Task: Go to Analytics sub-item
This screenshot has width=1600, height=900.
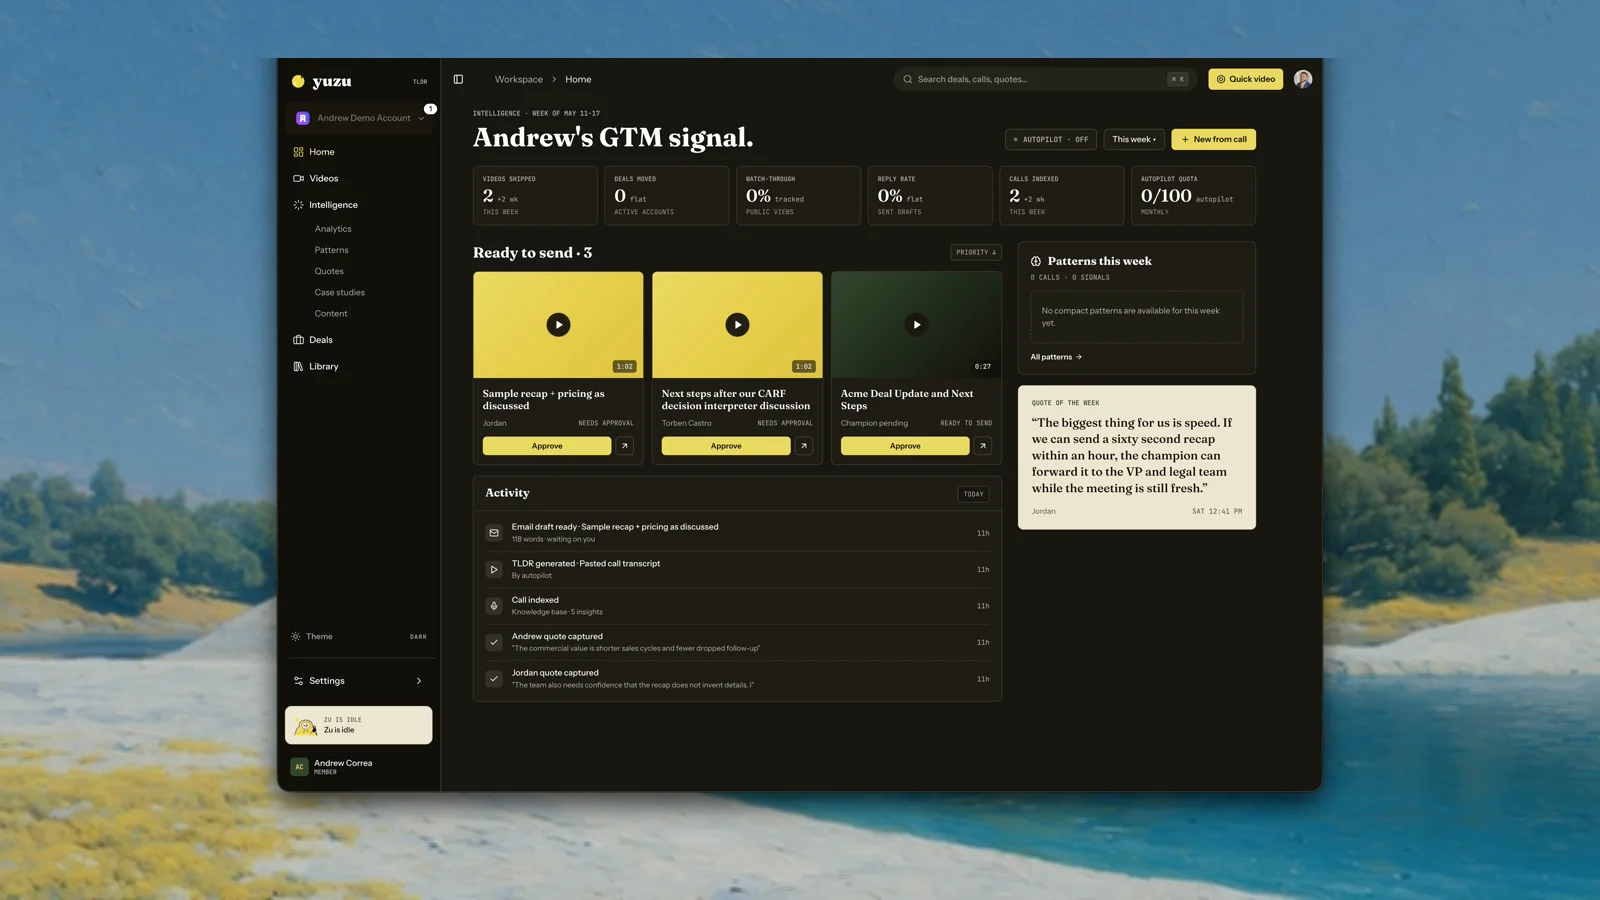Action: [x=333, y=229]
